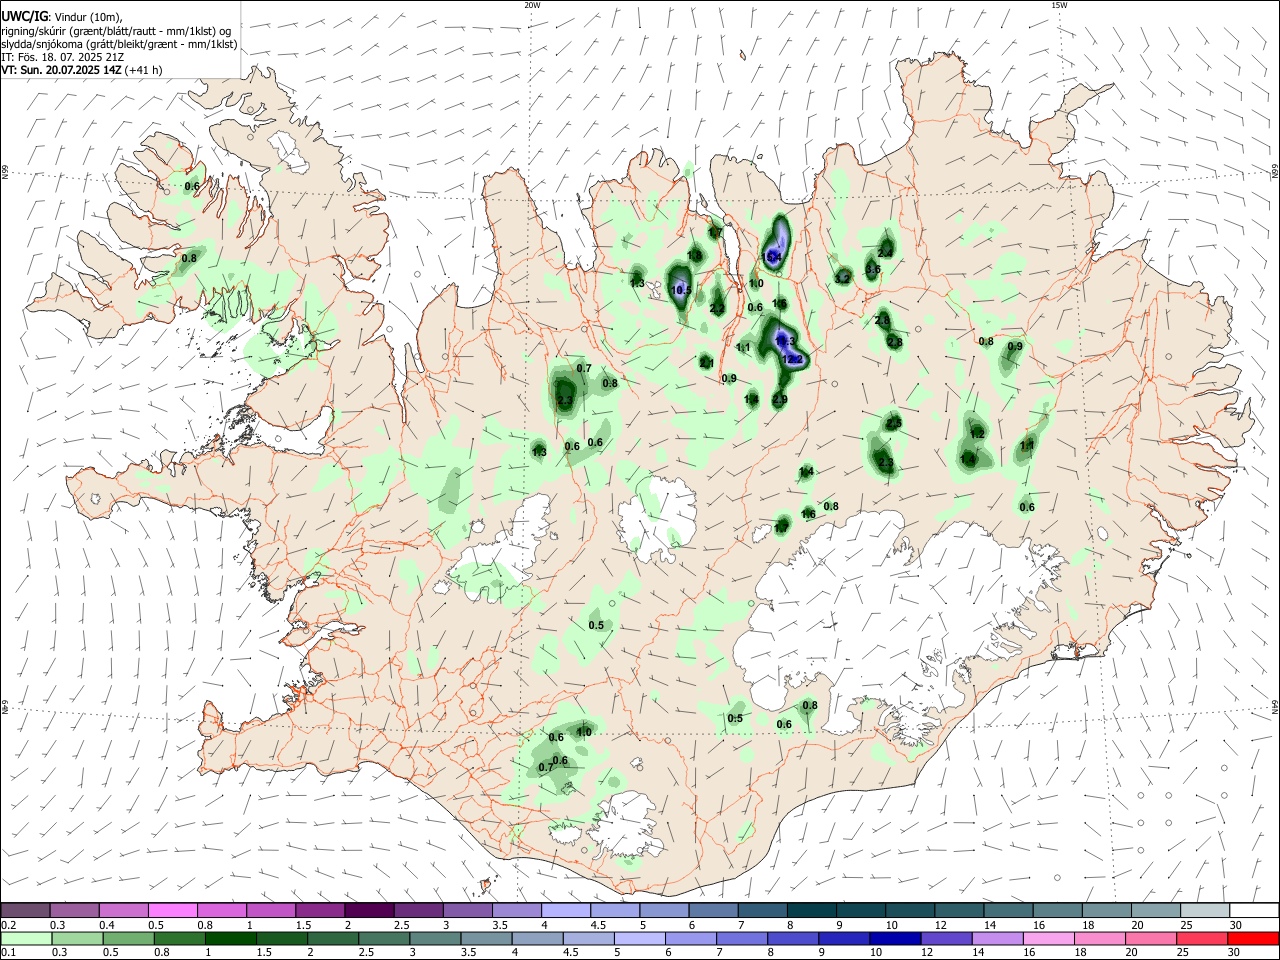Click the '15.4' precipitation value on map
The image size is (1280, 960).
point(771,257)
